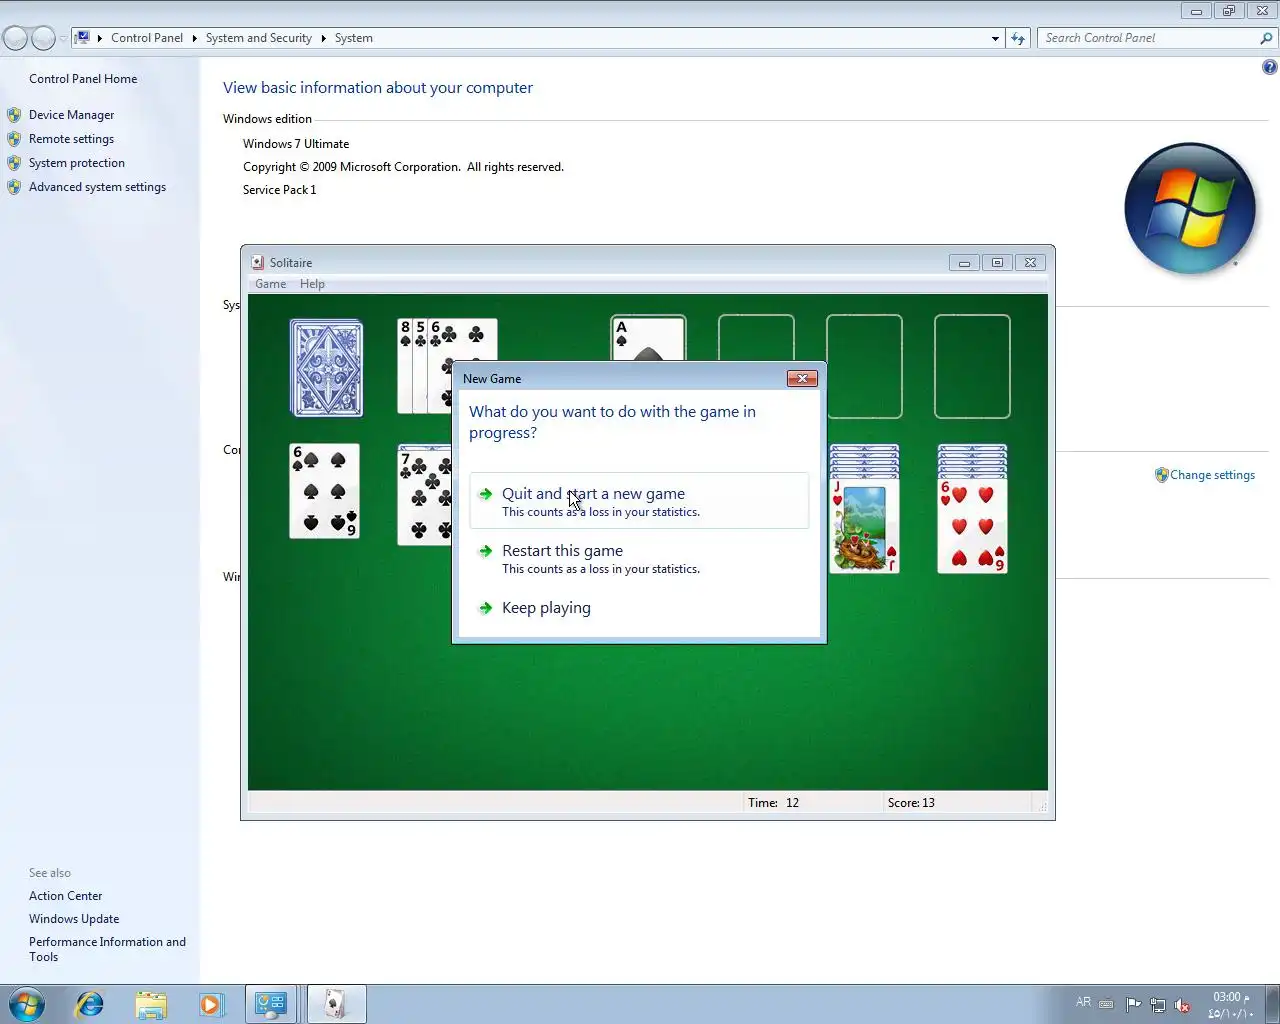This screenshot has width=1280, height=1024.
Task: Open Performance Information and Tools
Action: [107, 949]
